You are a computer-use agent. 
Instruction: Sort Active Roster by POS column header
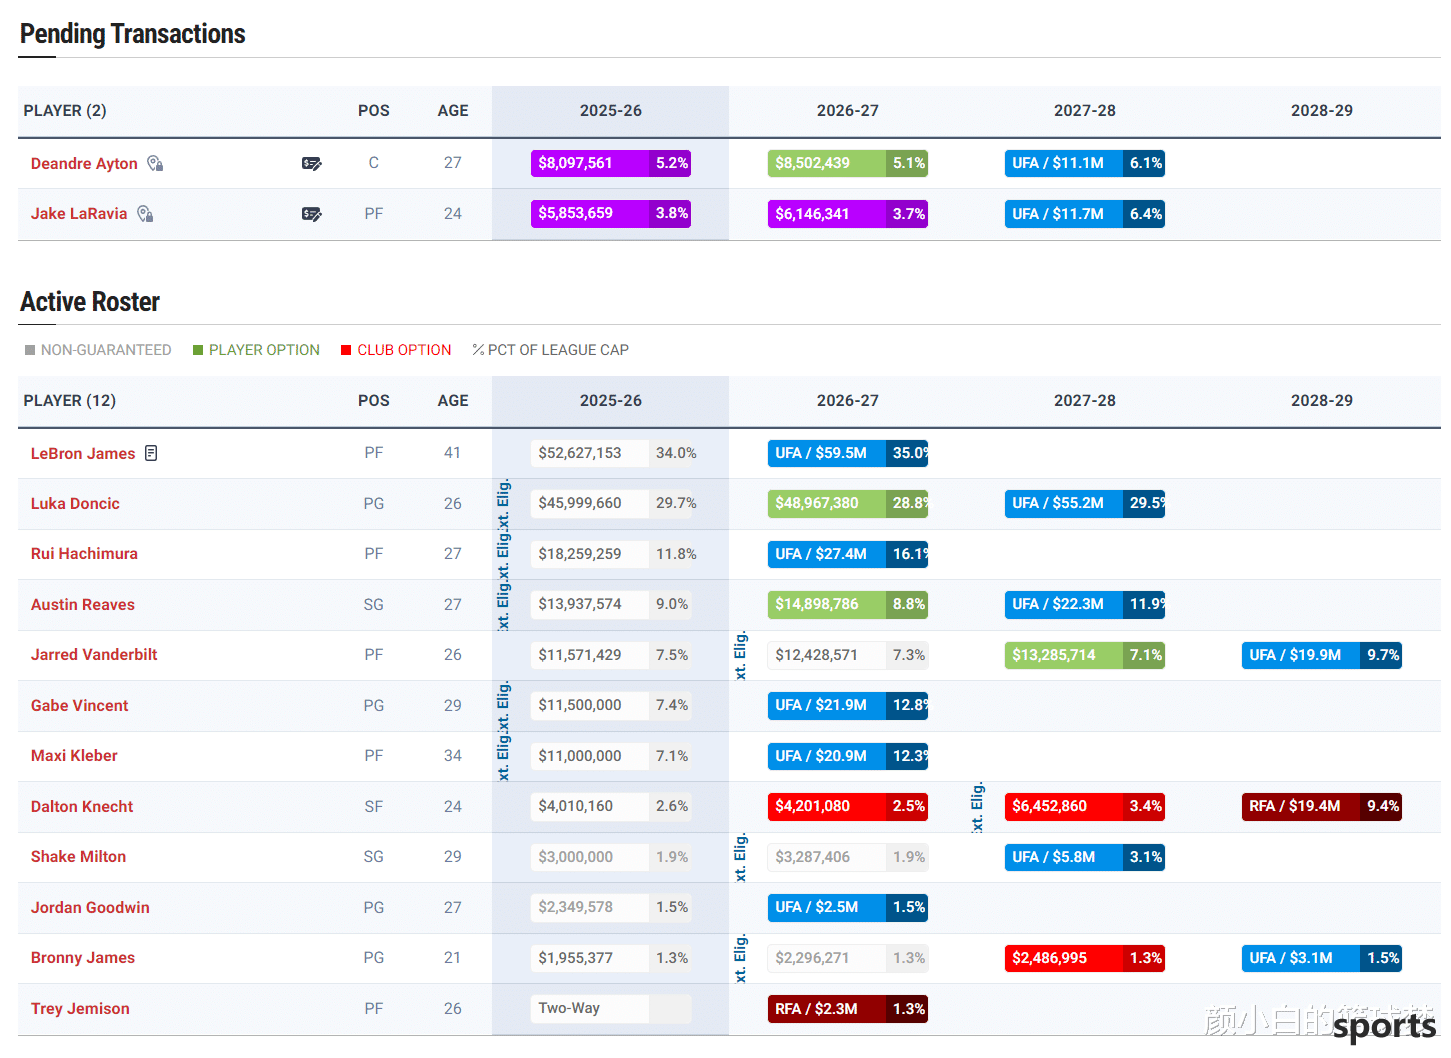[374, 400]
